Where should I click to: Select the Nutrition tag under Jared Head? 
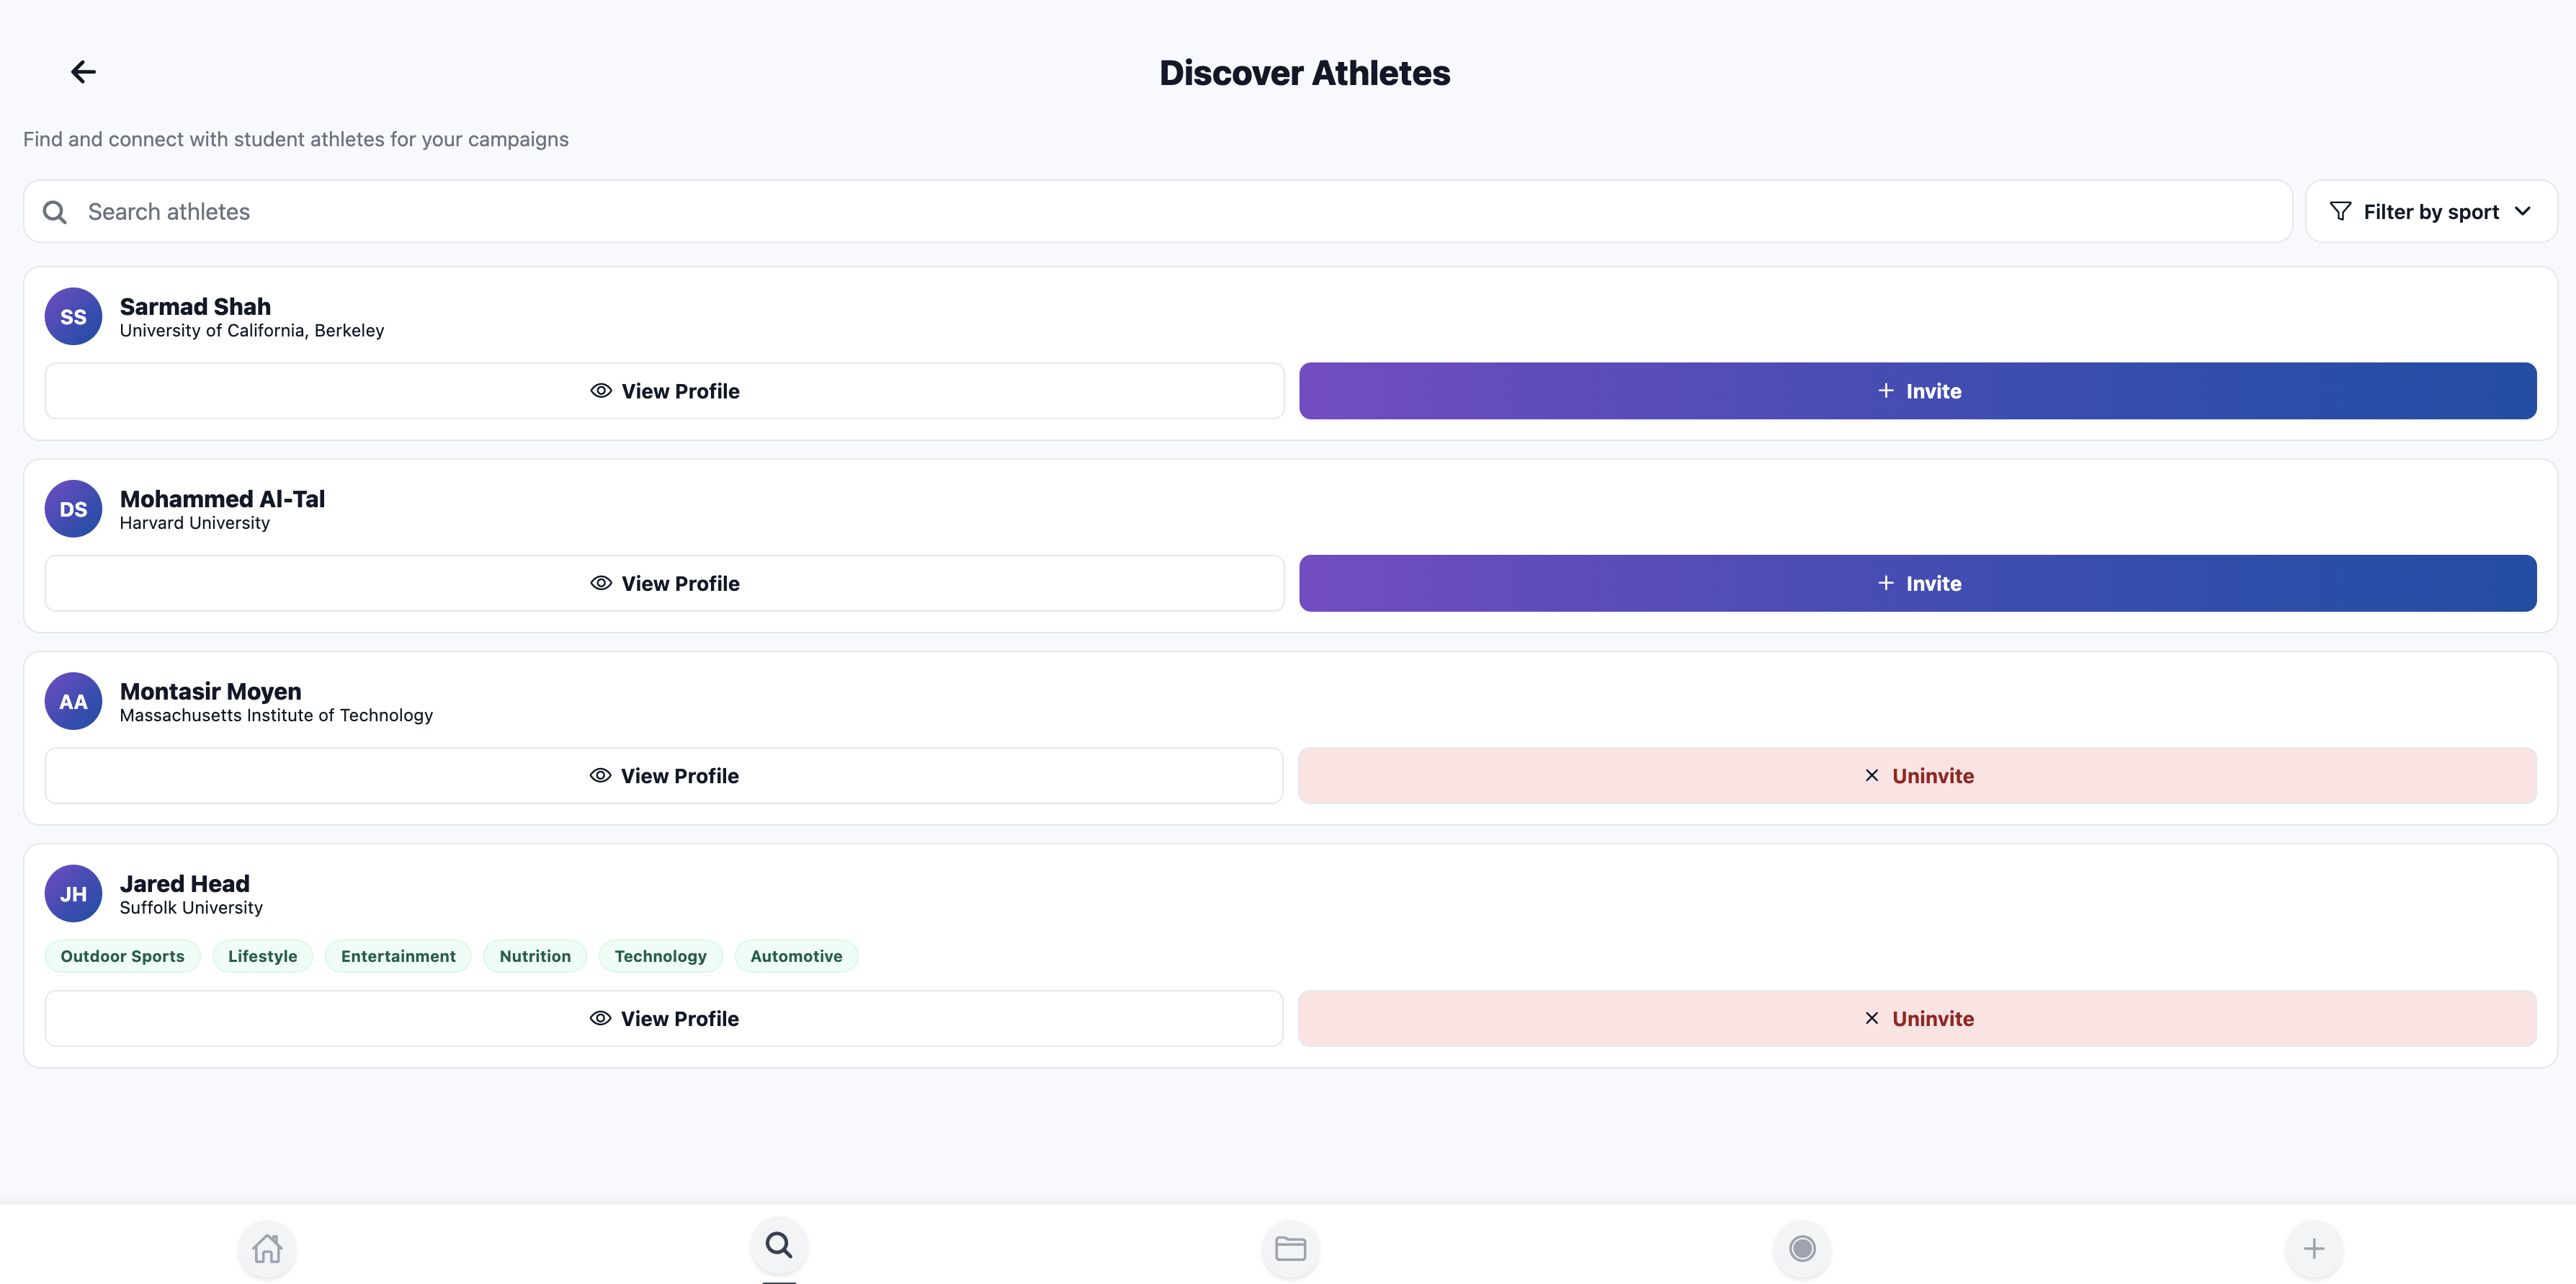(534, 955)
